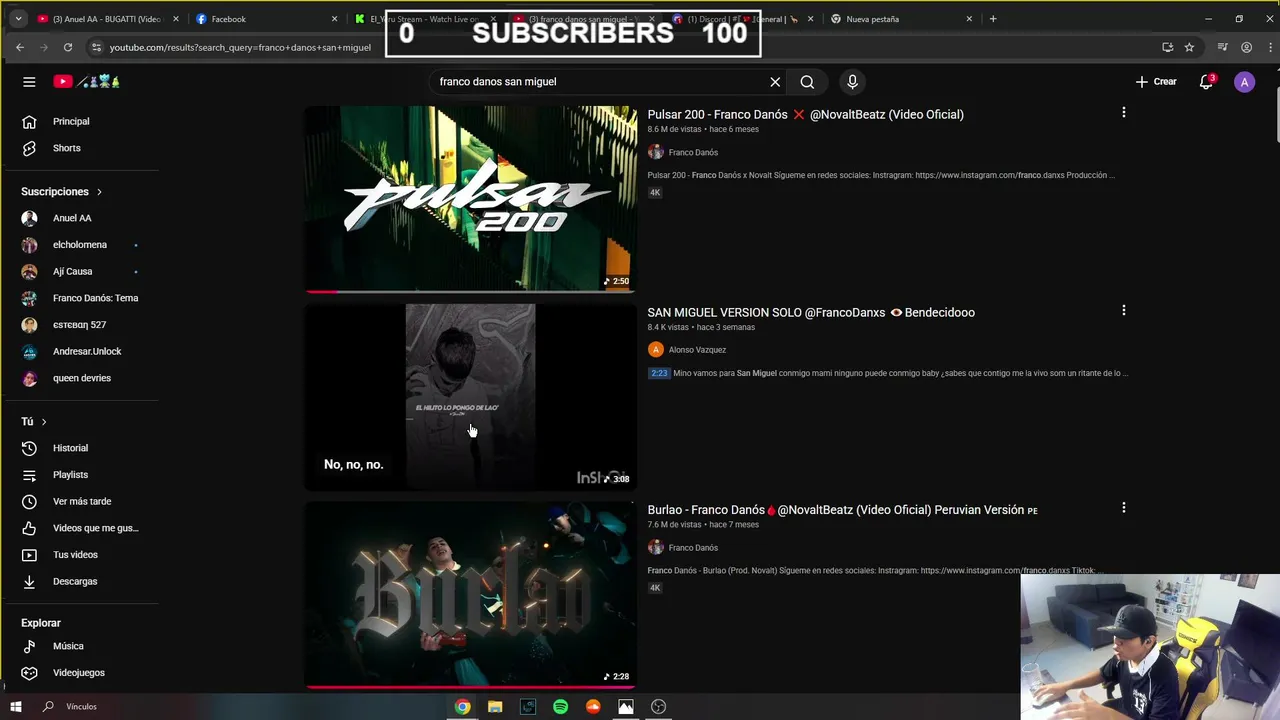Open the Windows Start menu
The image size is (1280, 720).
[x=16, y=707]
